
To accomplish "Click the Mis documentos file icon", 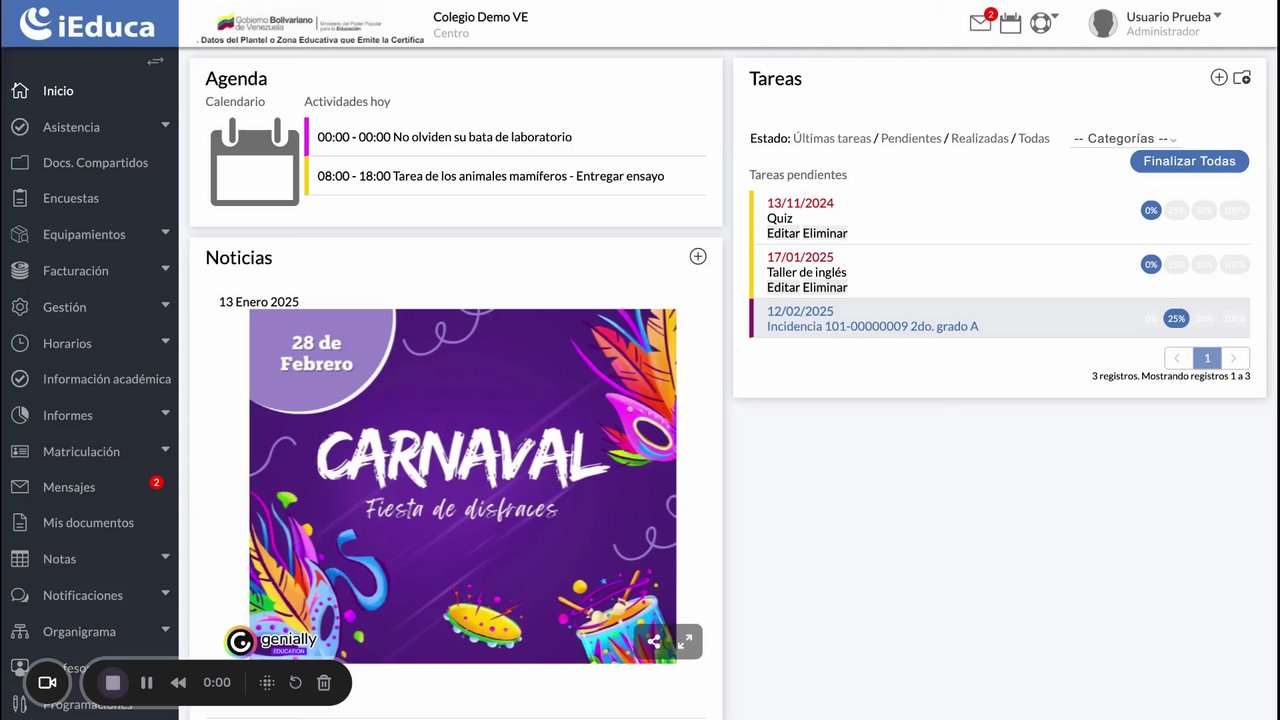I will click(x=20, y=523).
